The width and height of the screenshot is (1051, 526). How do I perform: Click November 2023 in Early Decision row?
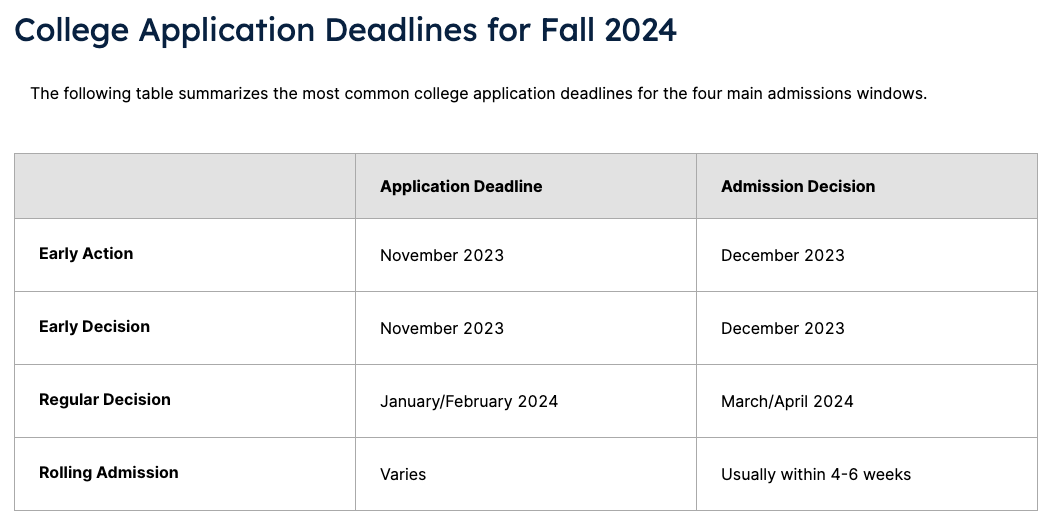coord(442,328)
